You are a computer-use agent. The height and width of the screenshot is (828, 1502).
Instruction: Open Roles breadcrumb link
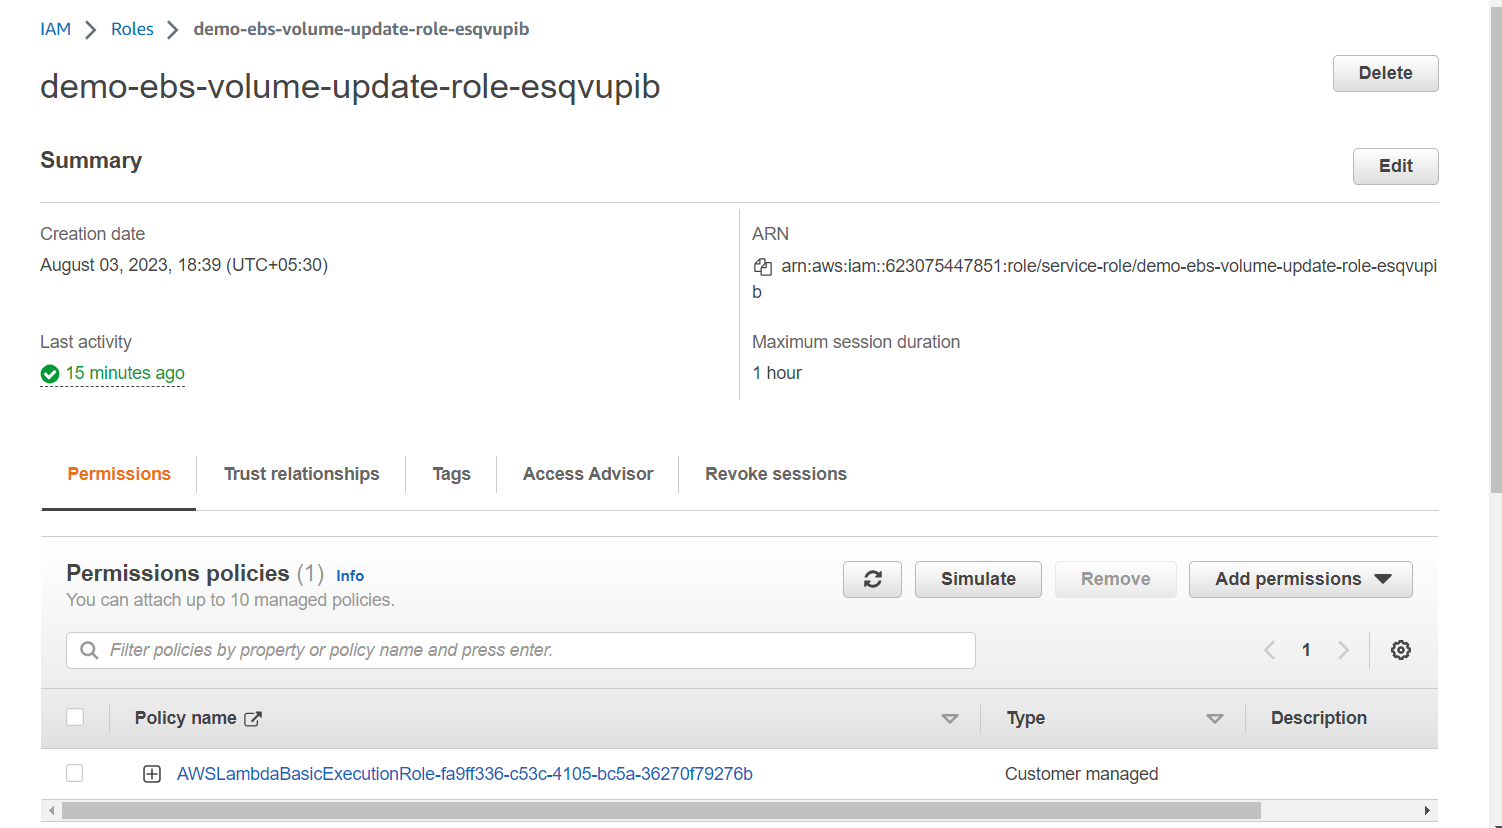[x=132, y=29]
